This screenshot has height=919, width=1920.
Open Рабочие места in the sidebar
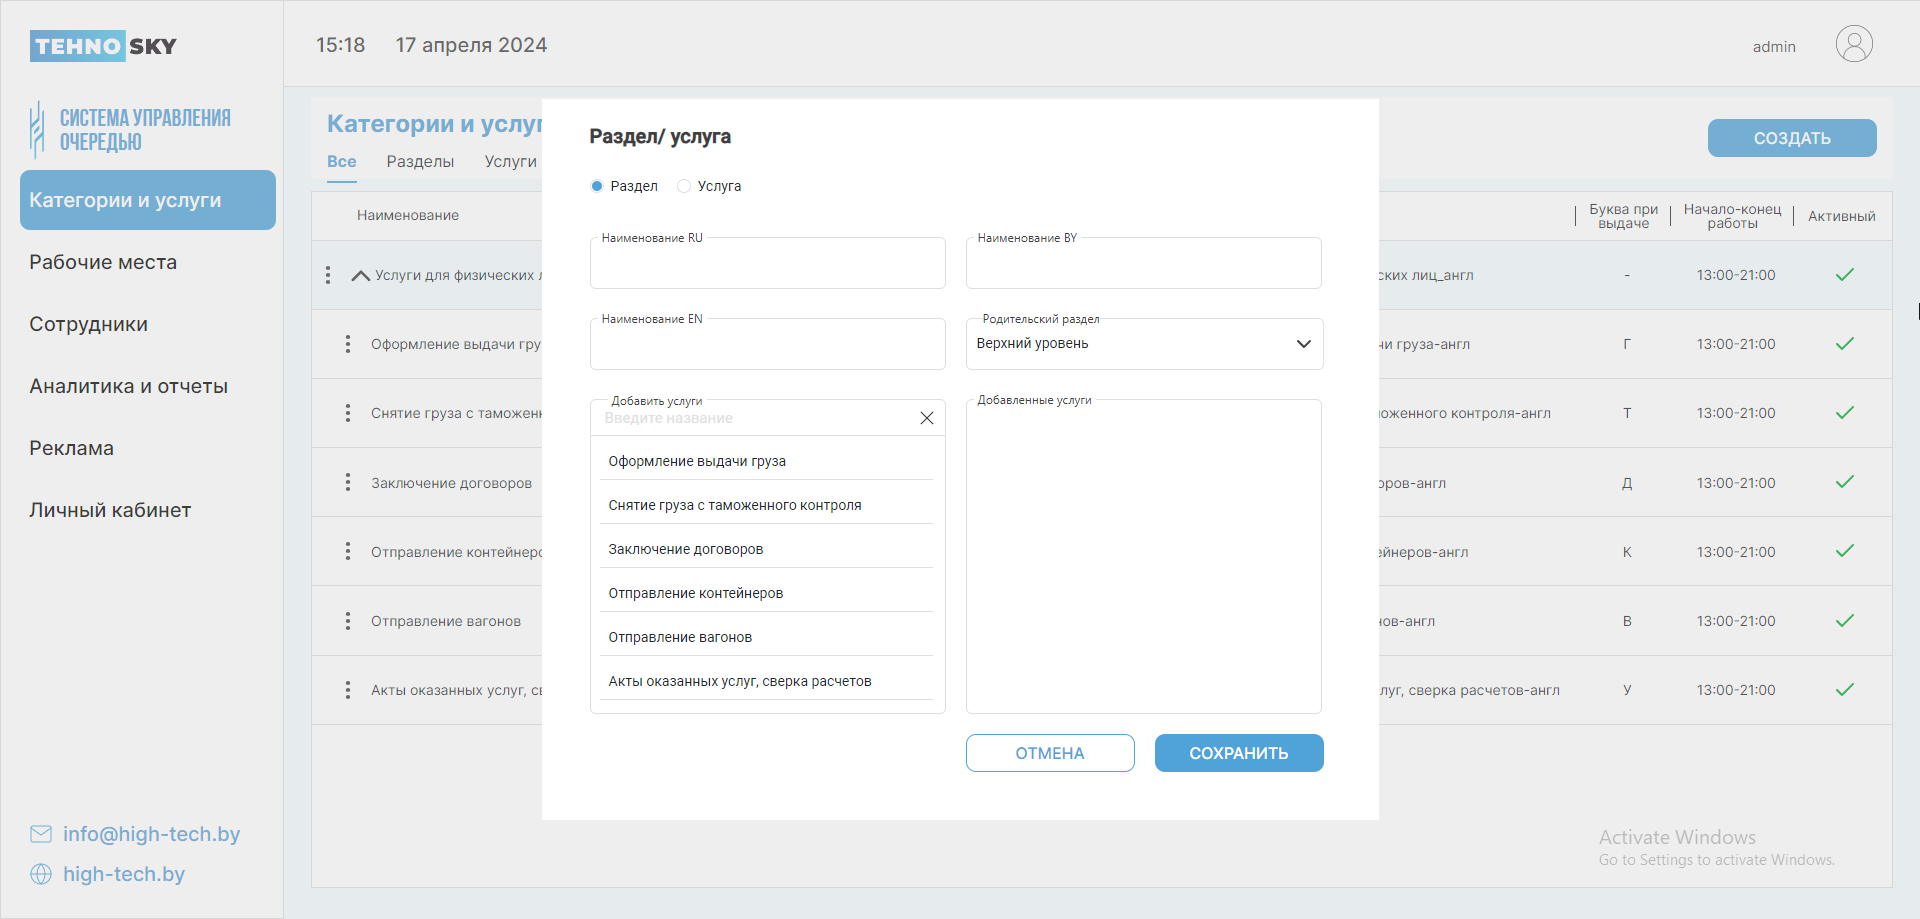coord(103,262)
